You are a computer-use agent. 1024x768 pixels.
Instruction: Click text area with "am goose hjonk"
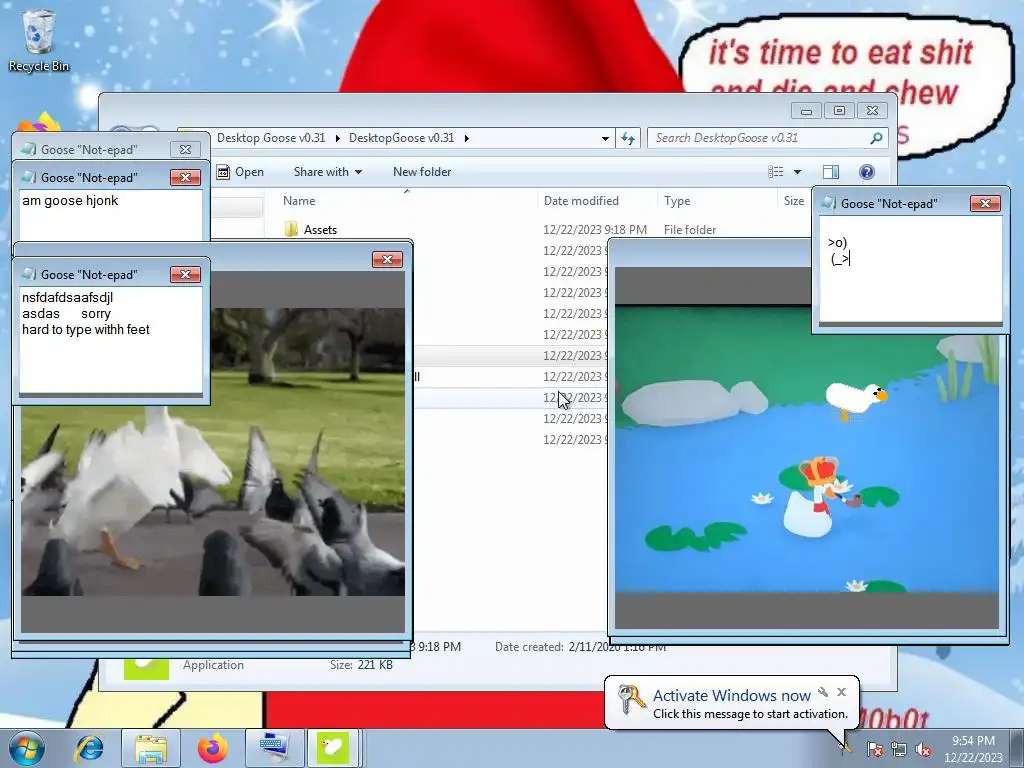111,215
